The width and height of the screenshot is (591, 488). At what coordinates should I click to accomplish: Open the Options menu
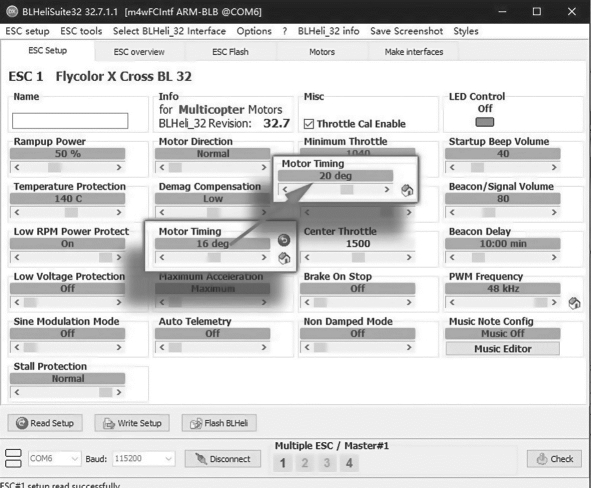click(x=254, y=31)
